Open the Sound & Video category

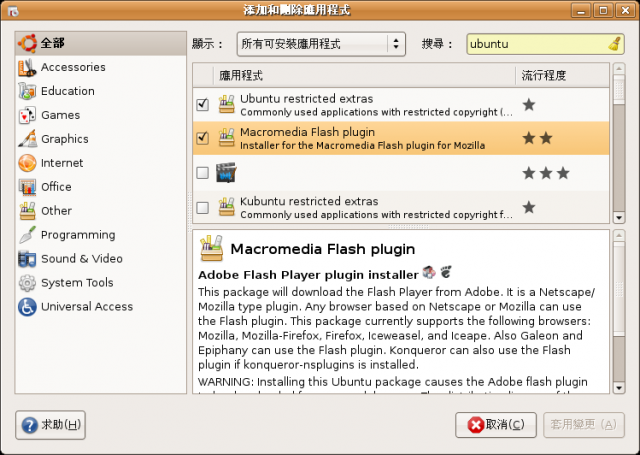tap(101, 259)
